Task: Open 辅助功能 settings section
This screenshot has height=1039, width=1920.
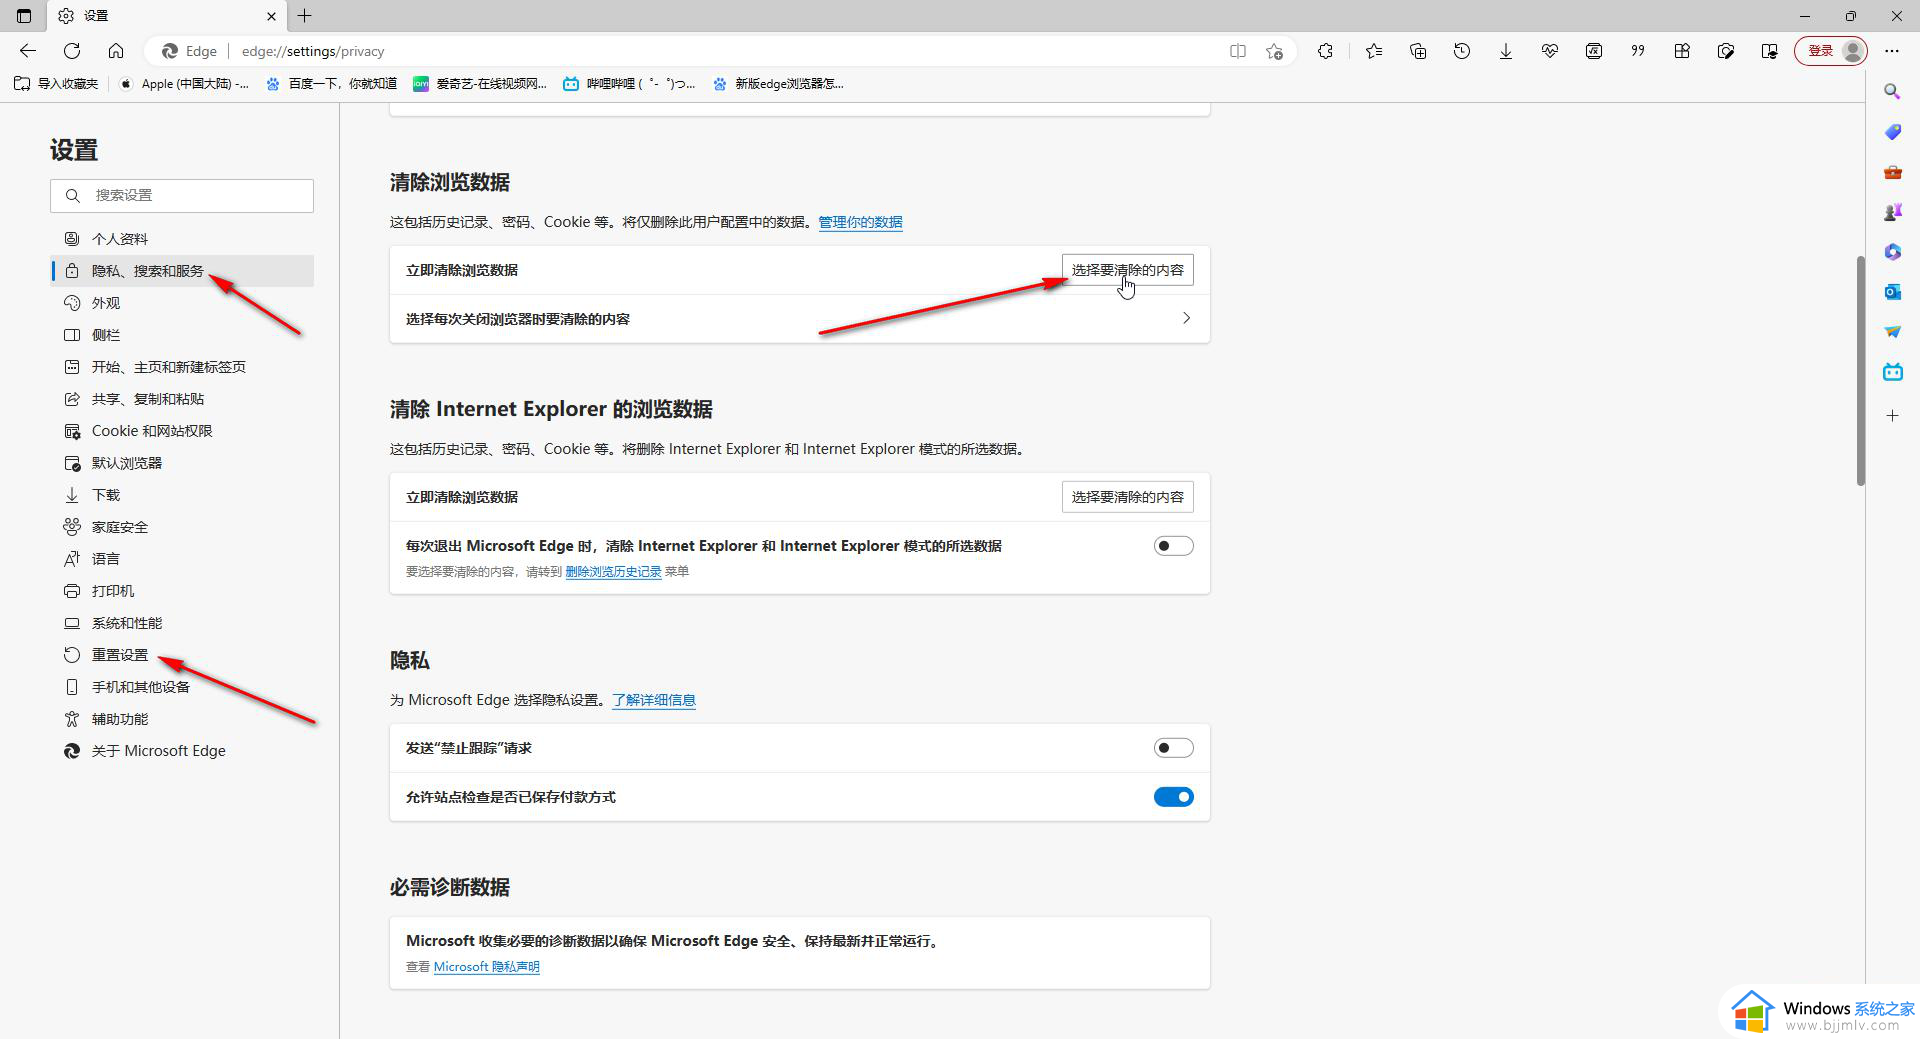Action: click(182, 719)
